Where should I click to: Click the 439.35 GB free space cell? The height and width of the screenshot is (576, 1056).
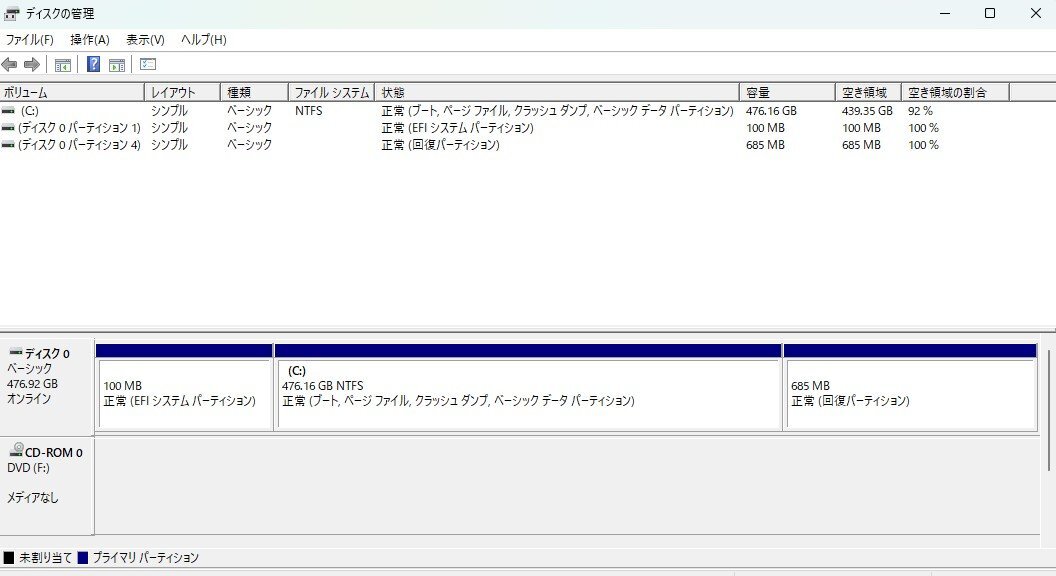[867, 110]
